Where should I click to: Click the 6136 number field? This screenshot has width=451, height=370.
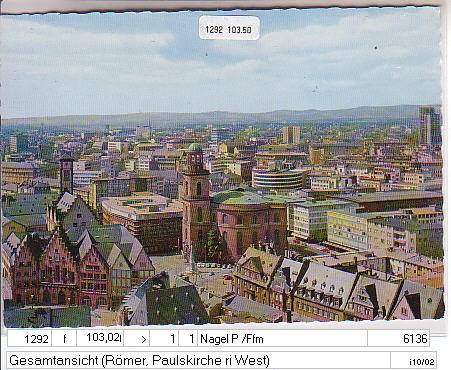pos(398,339)
